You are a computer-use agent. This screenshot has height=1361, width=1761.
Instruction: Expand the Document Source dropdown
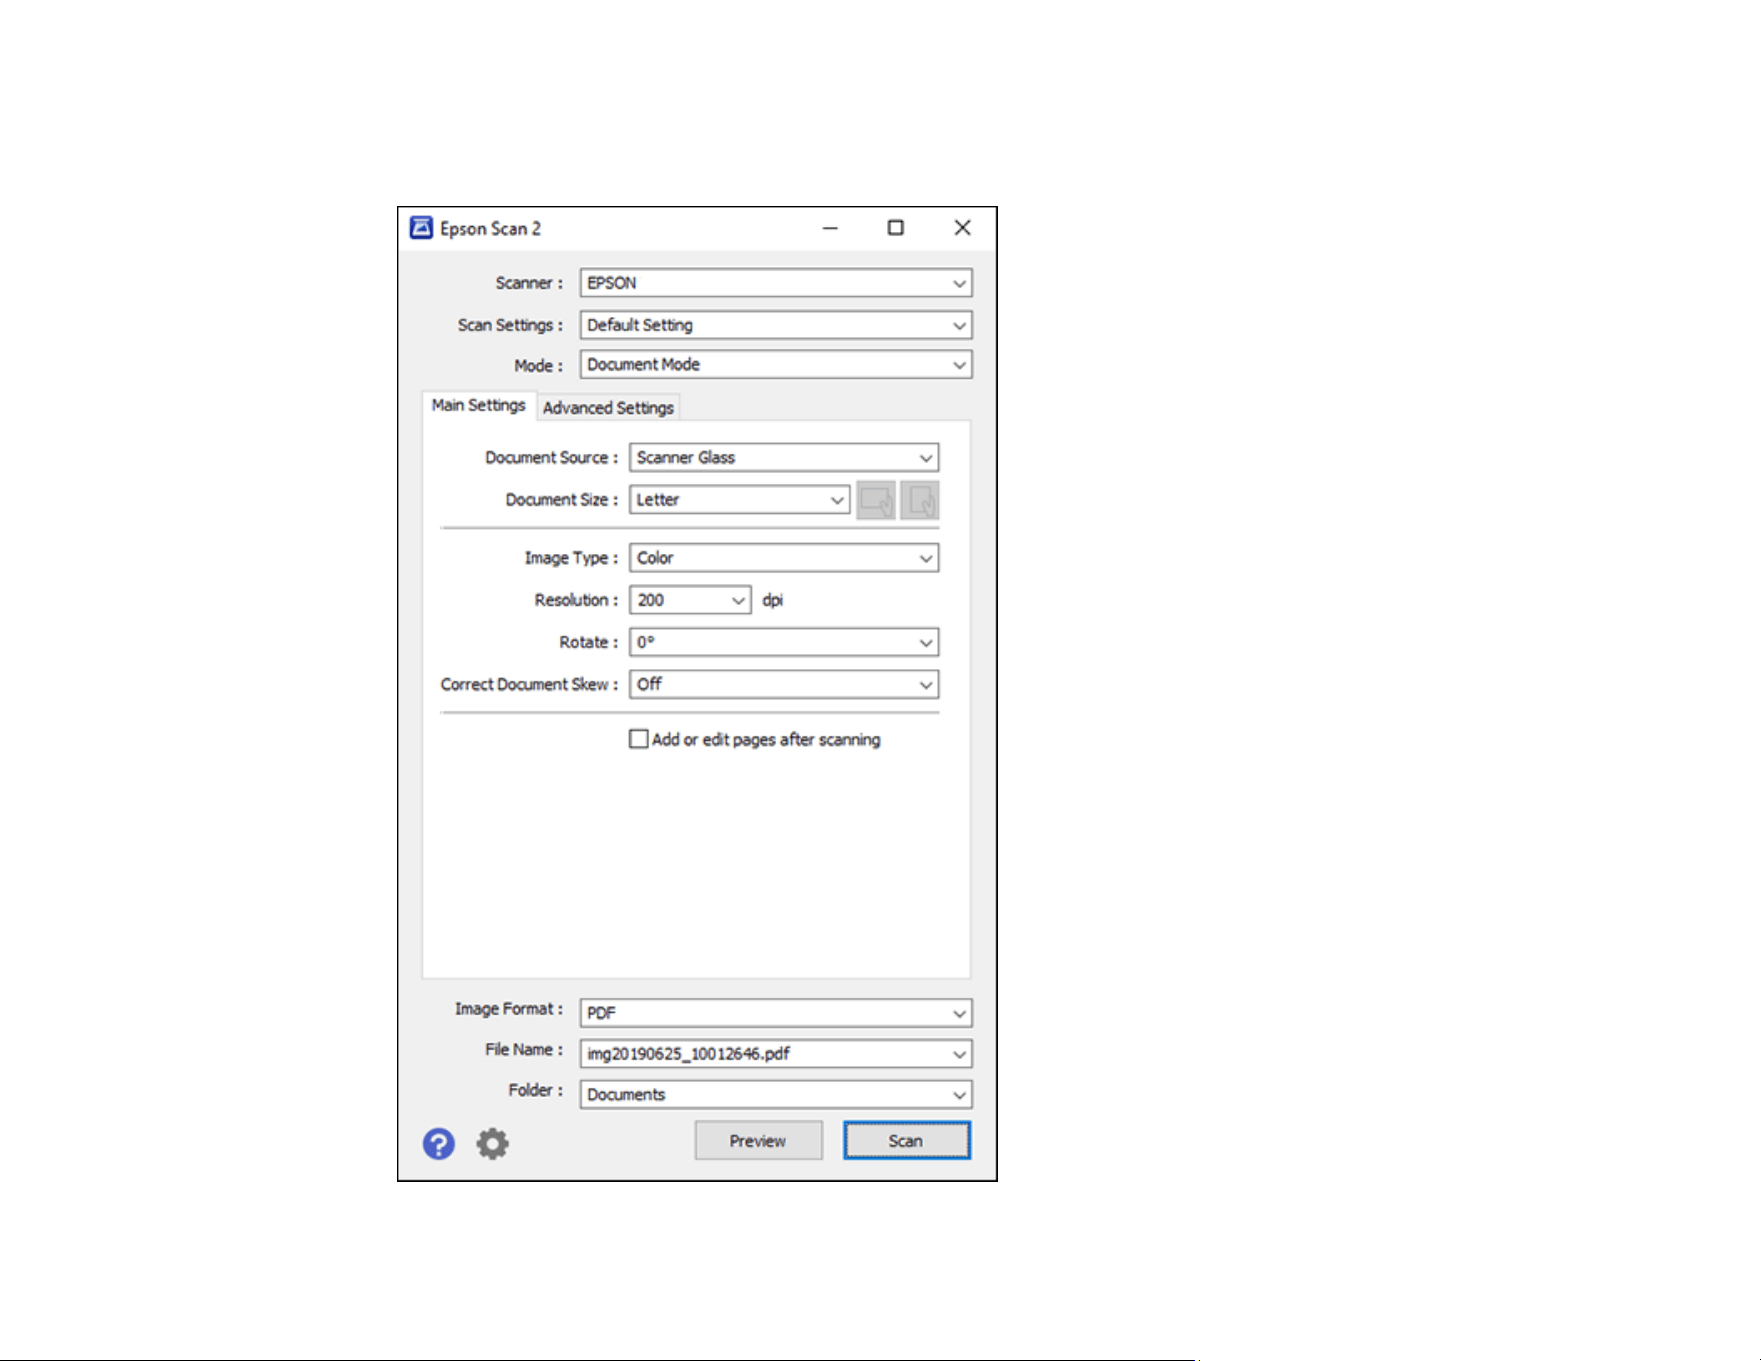[x=784, y=458]
